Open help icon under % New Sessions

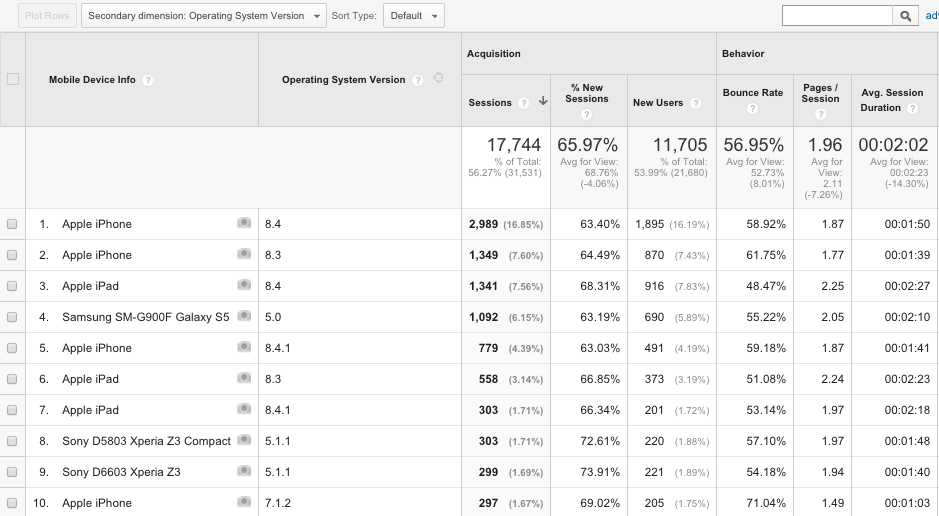586,114
